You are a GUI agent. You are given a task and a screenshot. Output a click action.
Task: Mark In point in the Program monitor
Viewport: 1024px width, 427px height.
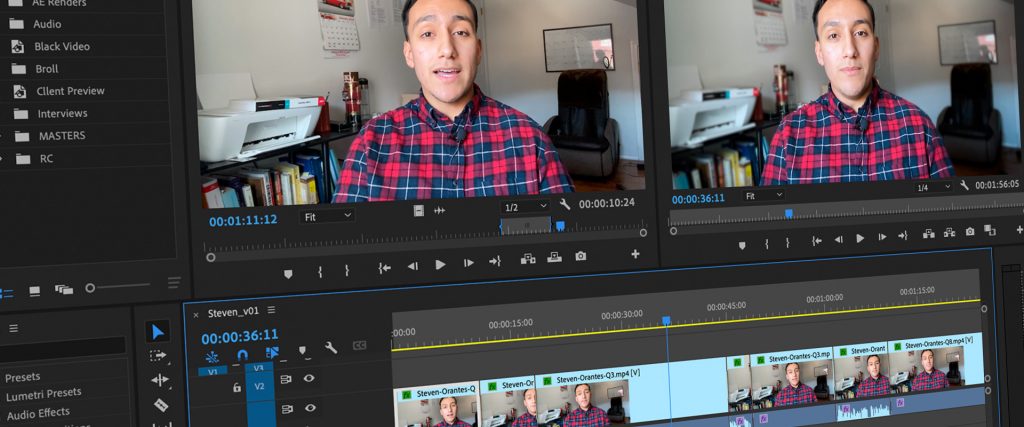(767, 244)
